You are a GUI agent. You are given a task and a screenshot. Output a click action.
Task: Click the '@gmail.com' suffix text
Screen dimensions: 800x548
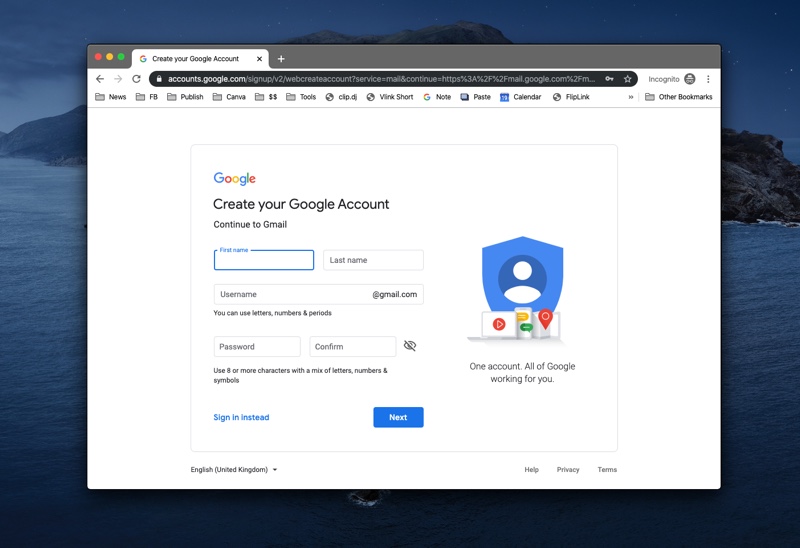click(x=394, y=294)
